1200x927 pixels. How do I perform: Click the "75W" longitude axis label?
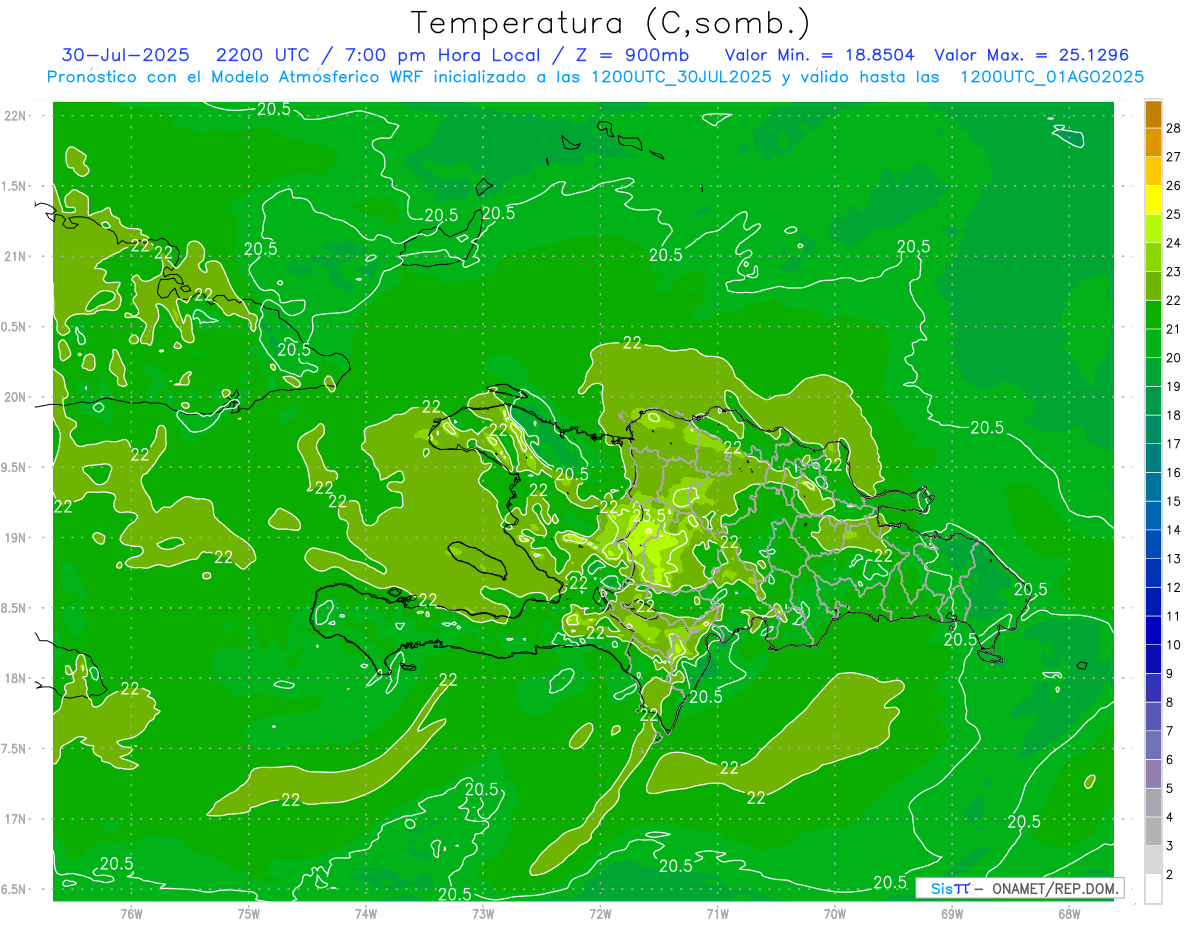coord(249,914)
